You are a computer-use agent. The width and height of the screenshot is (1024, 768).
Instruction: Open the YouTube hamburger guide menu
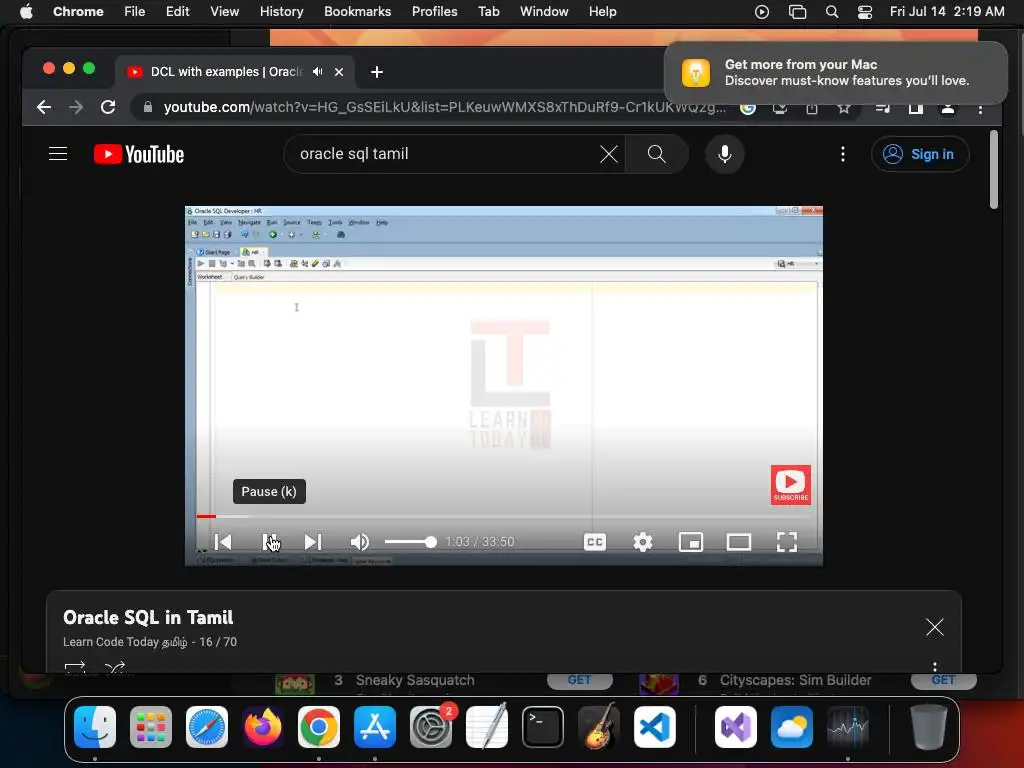[58, 154]
